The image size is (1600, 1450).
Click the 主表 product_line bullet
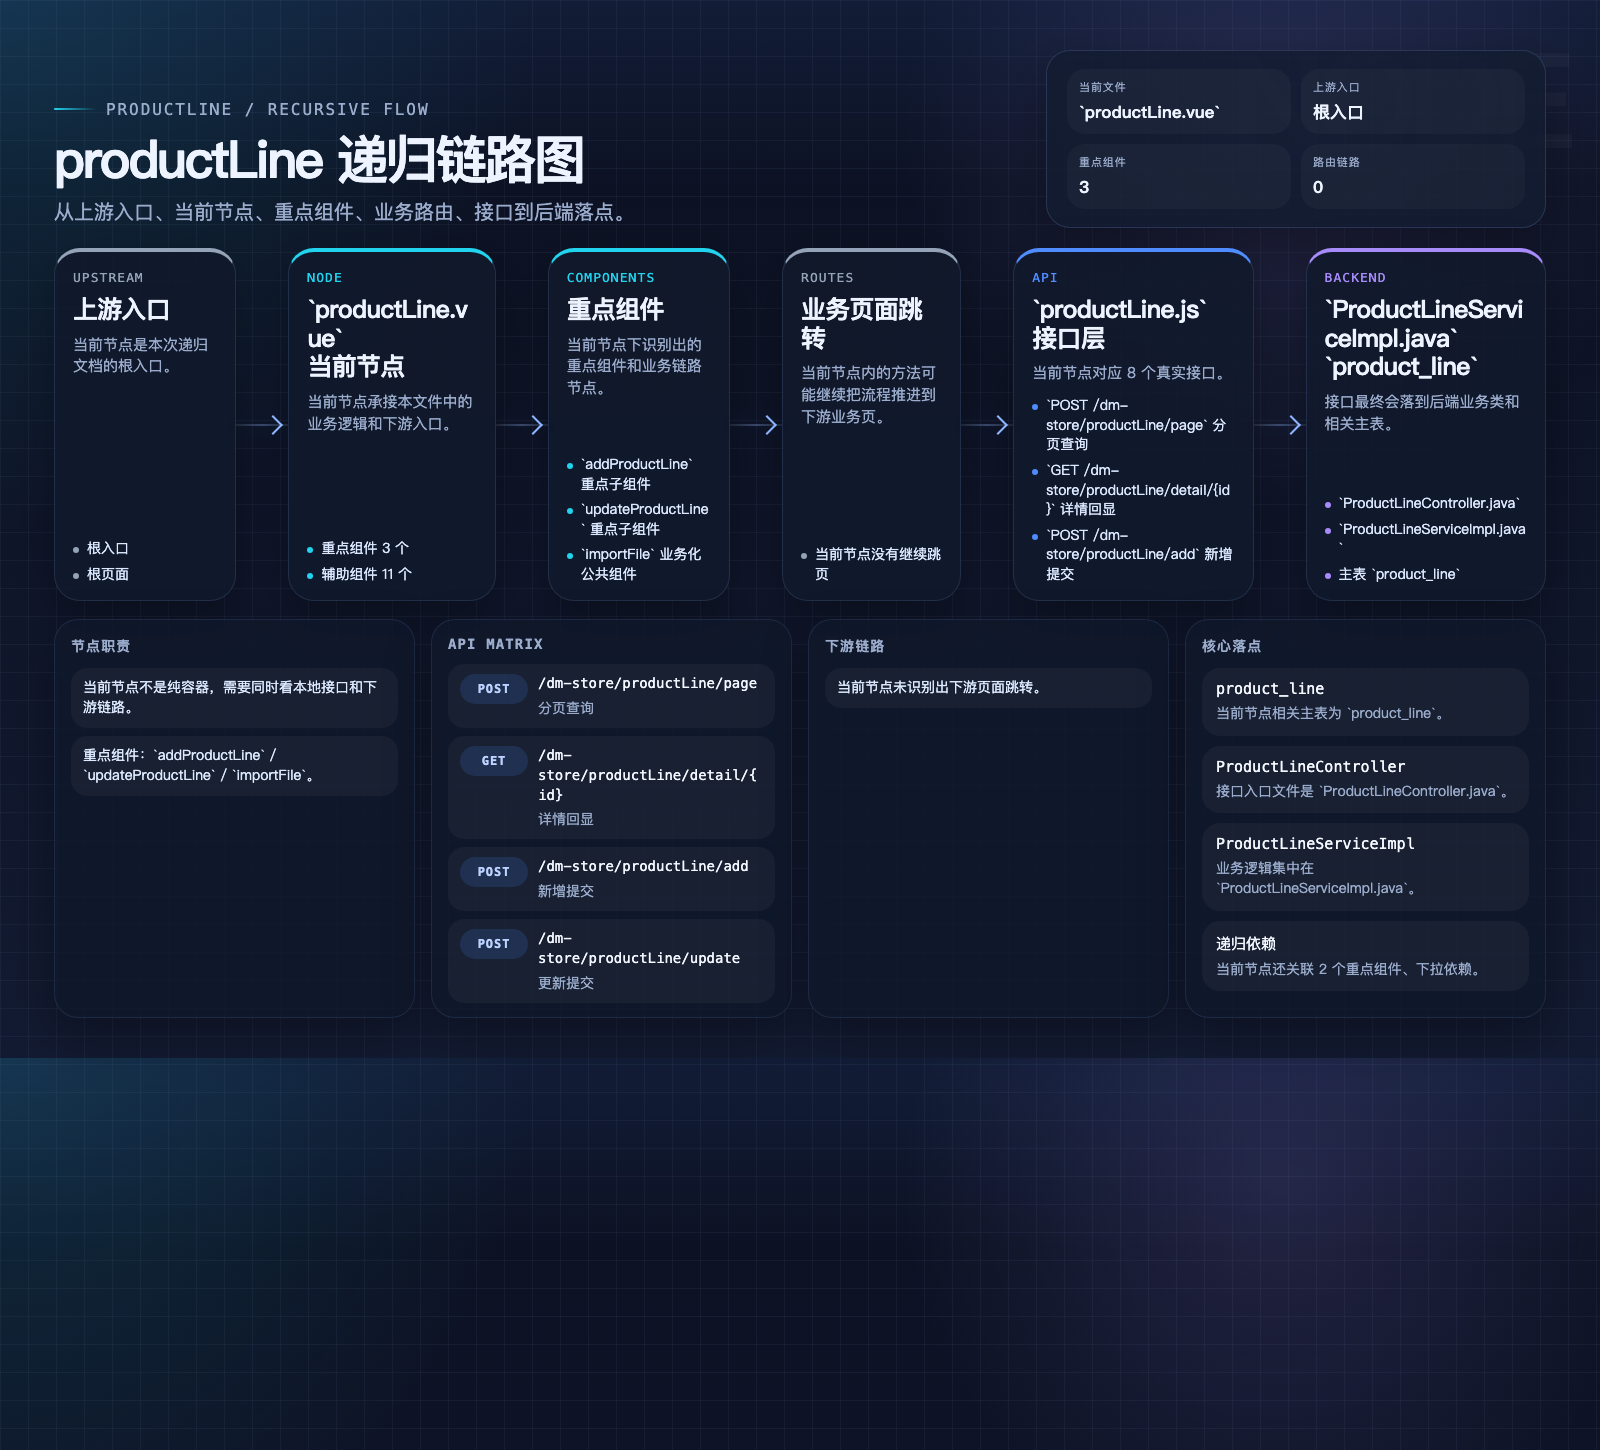1392,574
